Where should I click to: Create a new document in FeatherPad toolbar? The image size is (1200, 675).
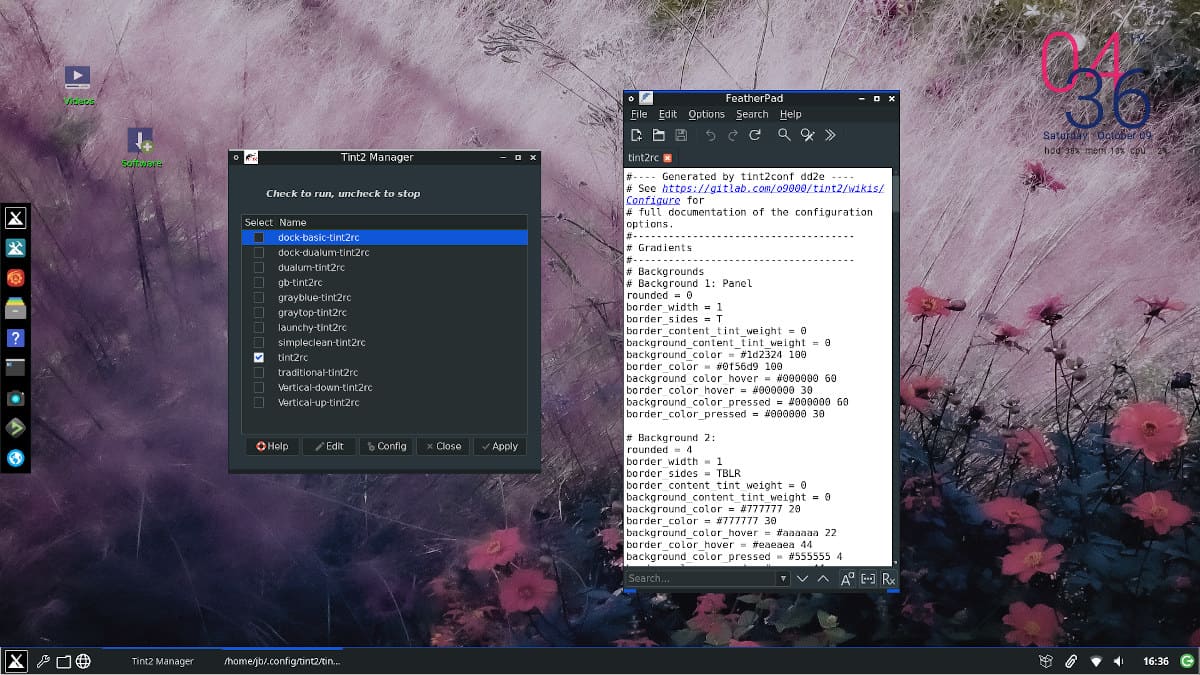pos(636,135)
